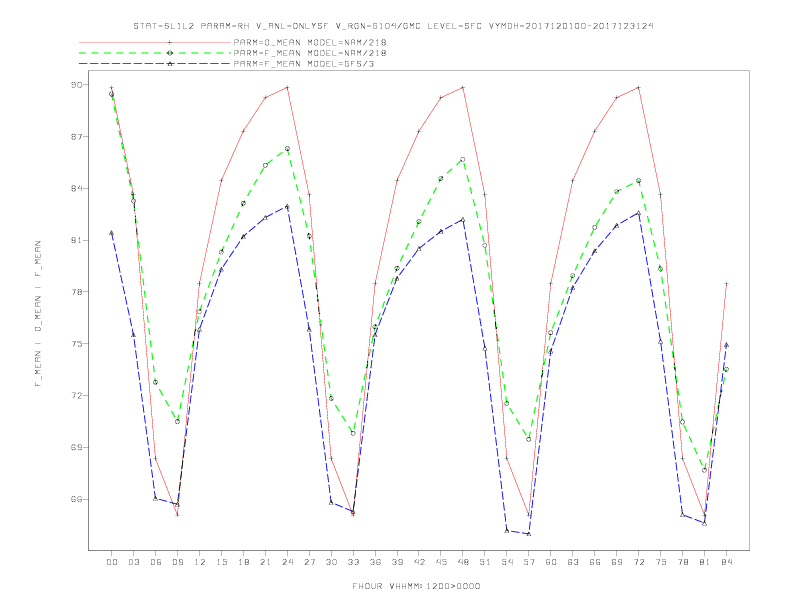Click x-axis forecast hour label 03
The image size is (792, 612).
tap(133, 562)
